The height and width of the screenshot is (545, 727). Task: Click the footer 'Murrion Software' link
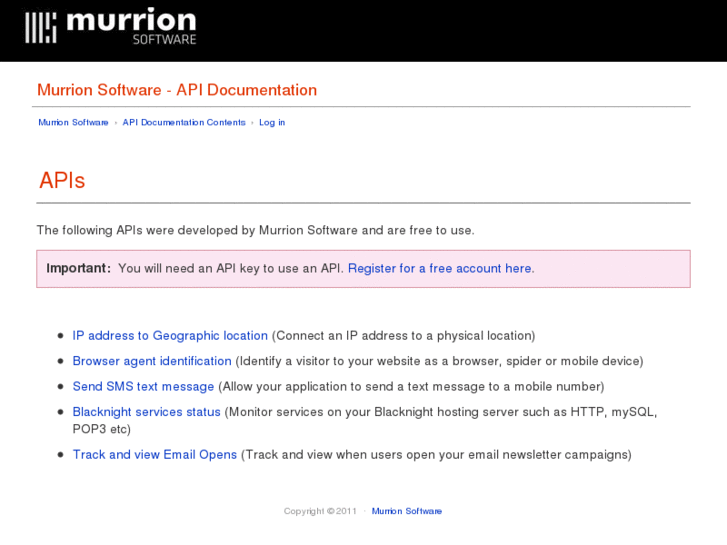[406, 511]
